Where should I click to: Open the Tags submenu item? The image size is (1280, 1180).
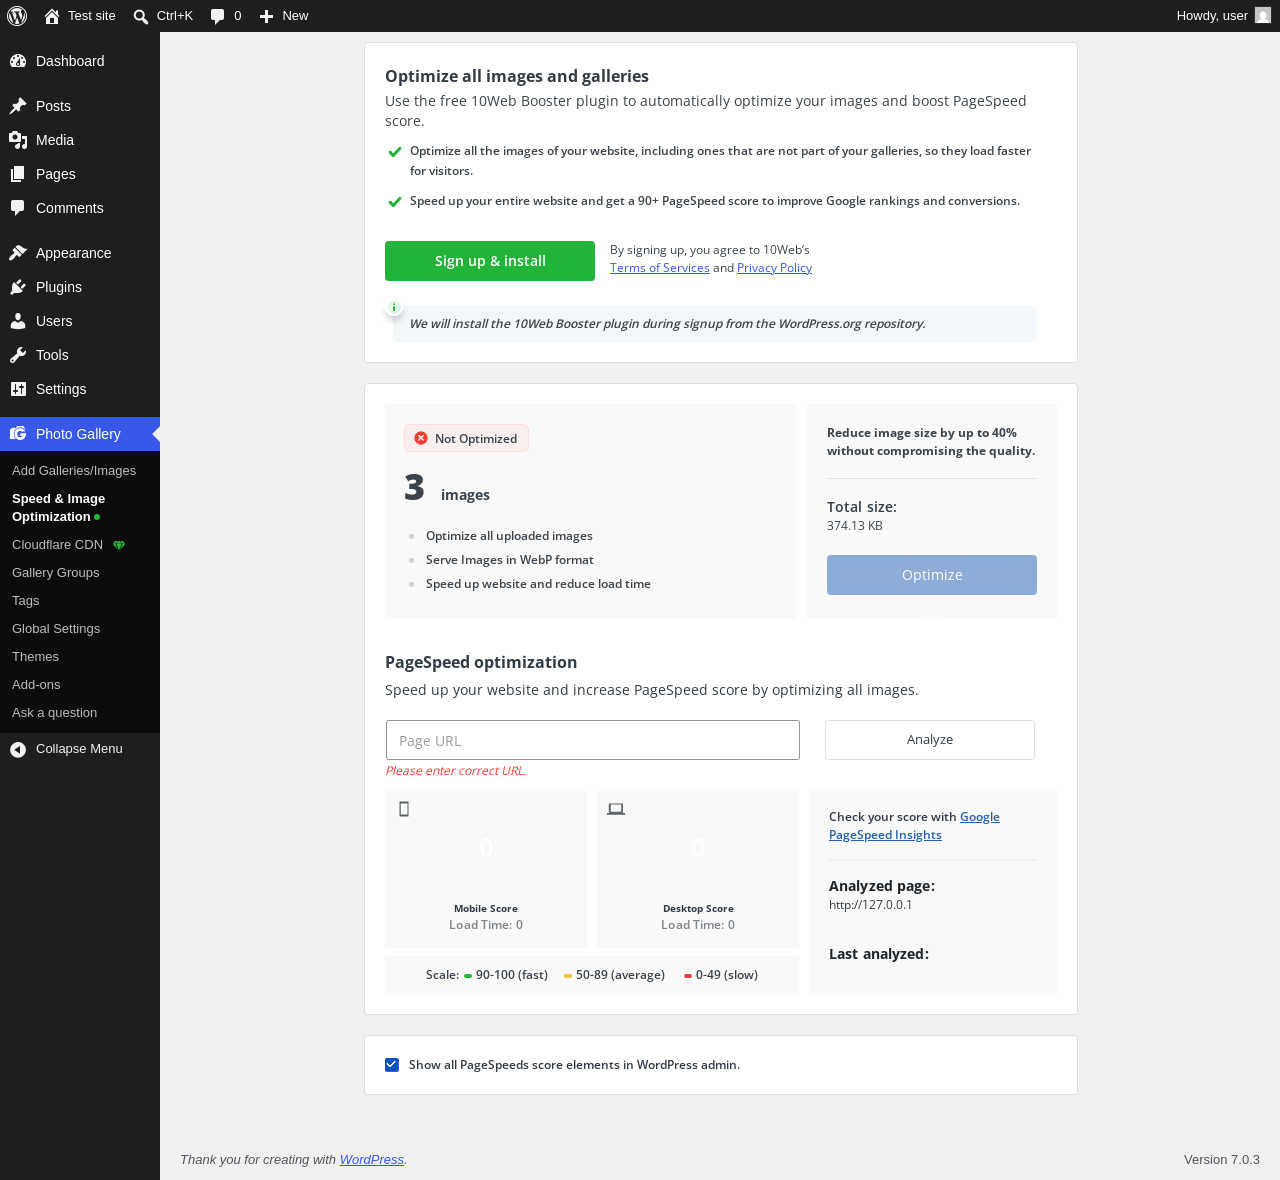point(26,601)
